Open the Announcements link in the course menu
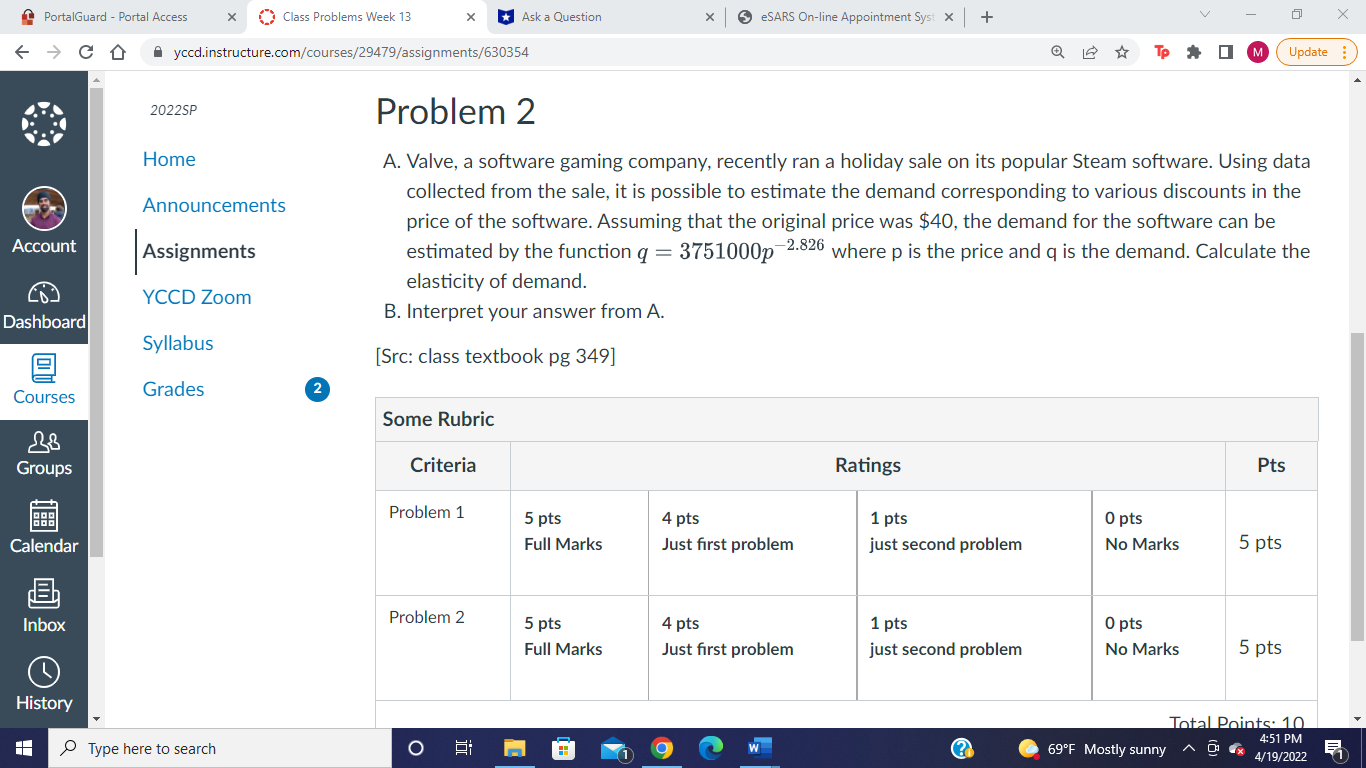 (x=214, y=205)
